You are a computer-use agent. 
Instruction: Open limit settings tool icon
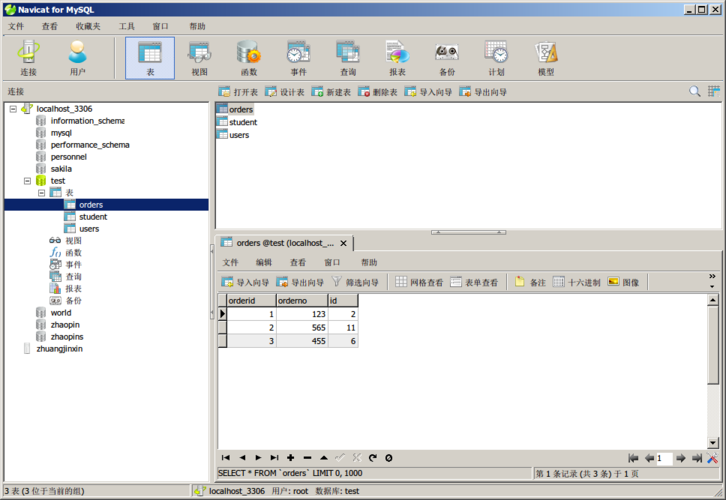pyautogui.click(x=713, y=458)
